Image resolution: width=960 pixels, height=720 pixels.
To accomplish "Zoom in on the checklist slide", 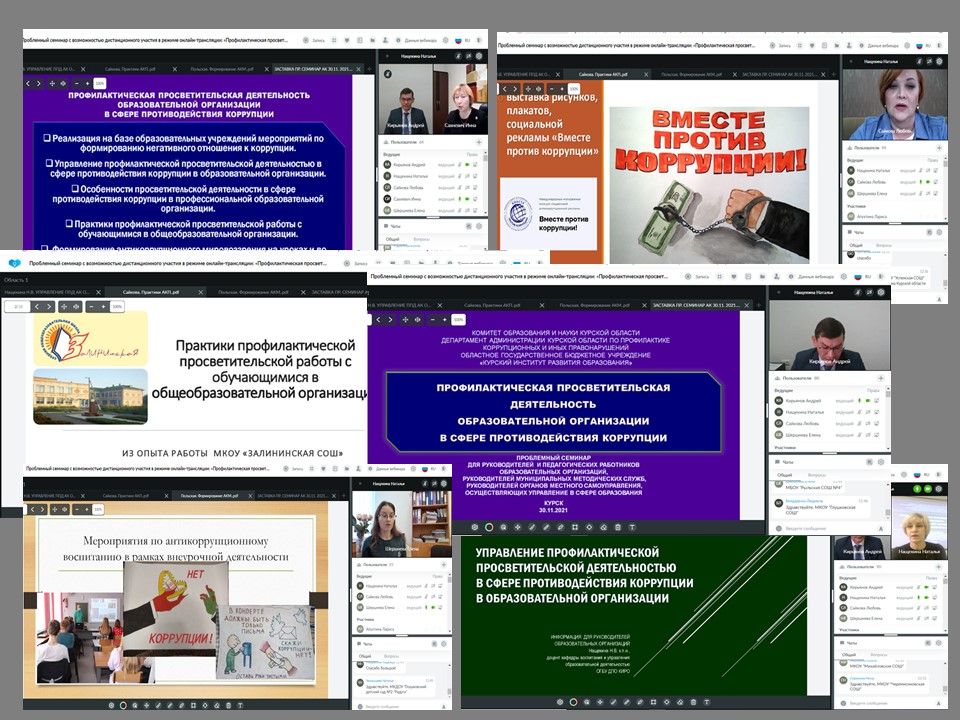I will click(88, 83).
